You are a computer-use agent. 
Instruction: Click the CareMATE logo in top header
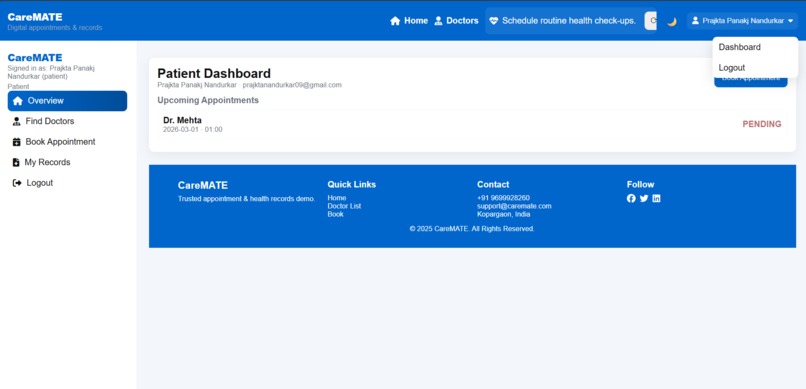(x=35, y=17)
